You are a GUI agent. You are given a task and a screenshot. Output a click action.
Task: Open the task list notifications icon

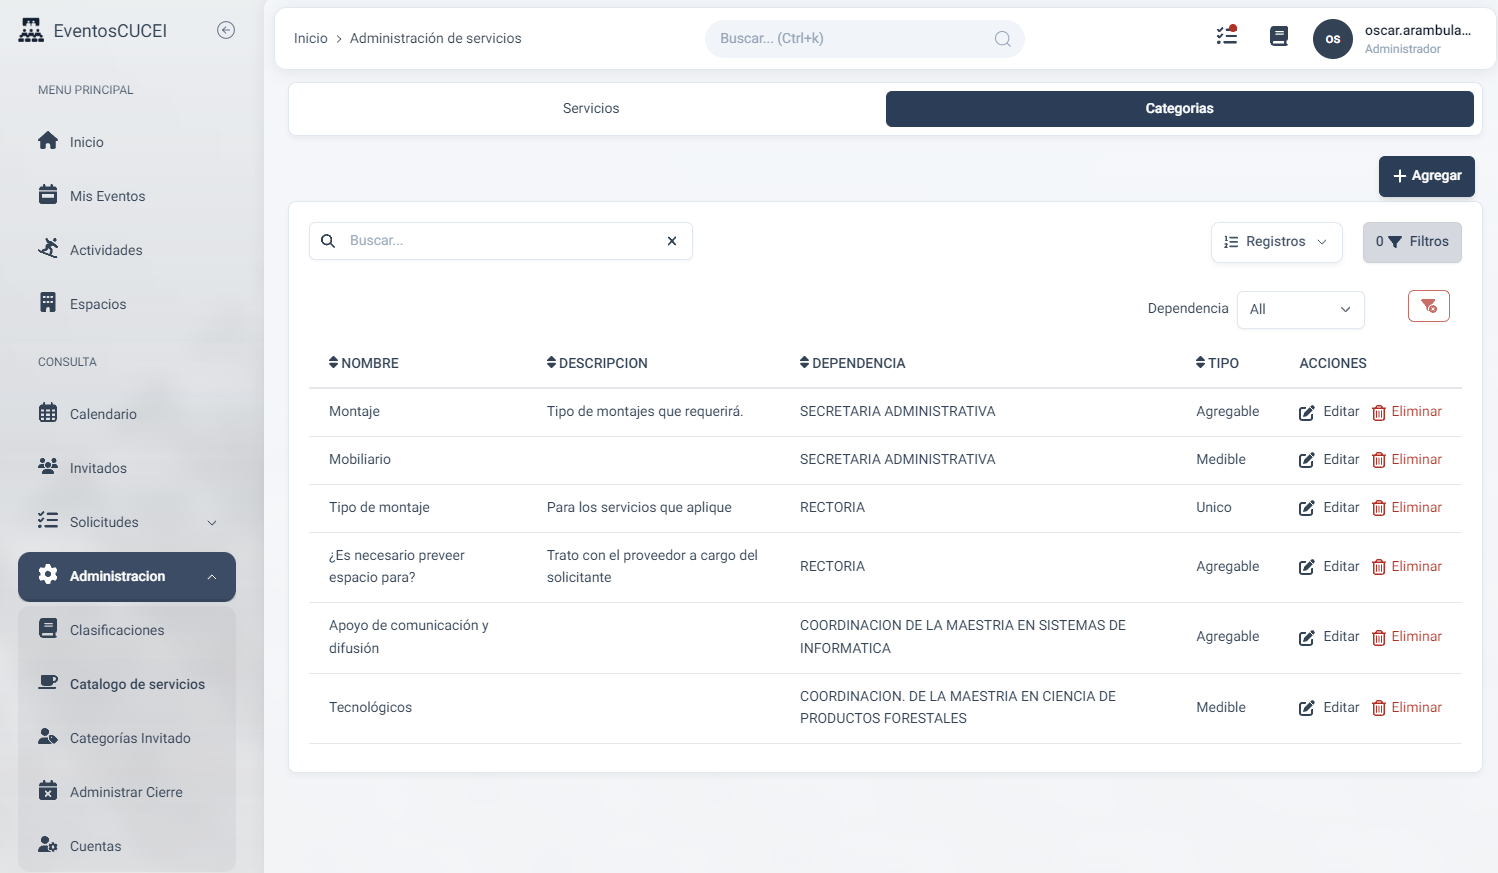[1226, 36]
